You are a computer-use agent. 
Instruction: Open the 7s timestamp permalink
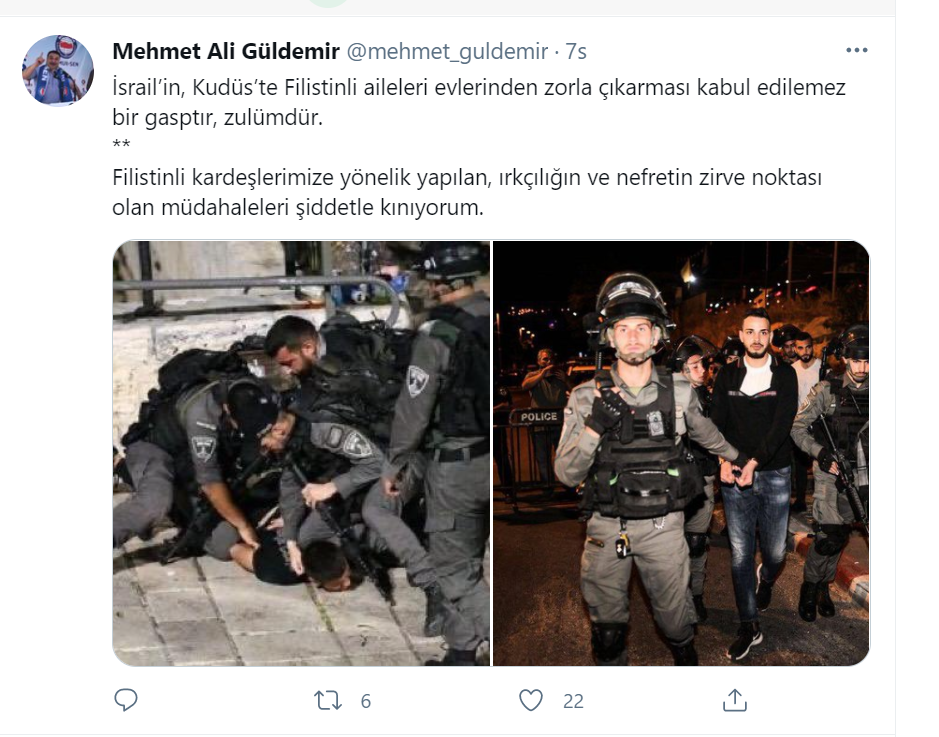pyautogui.click(x=576, y=51)
